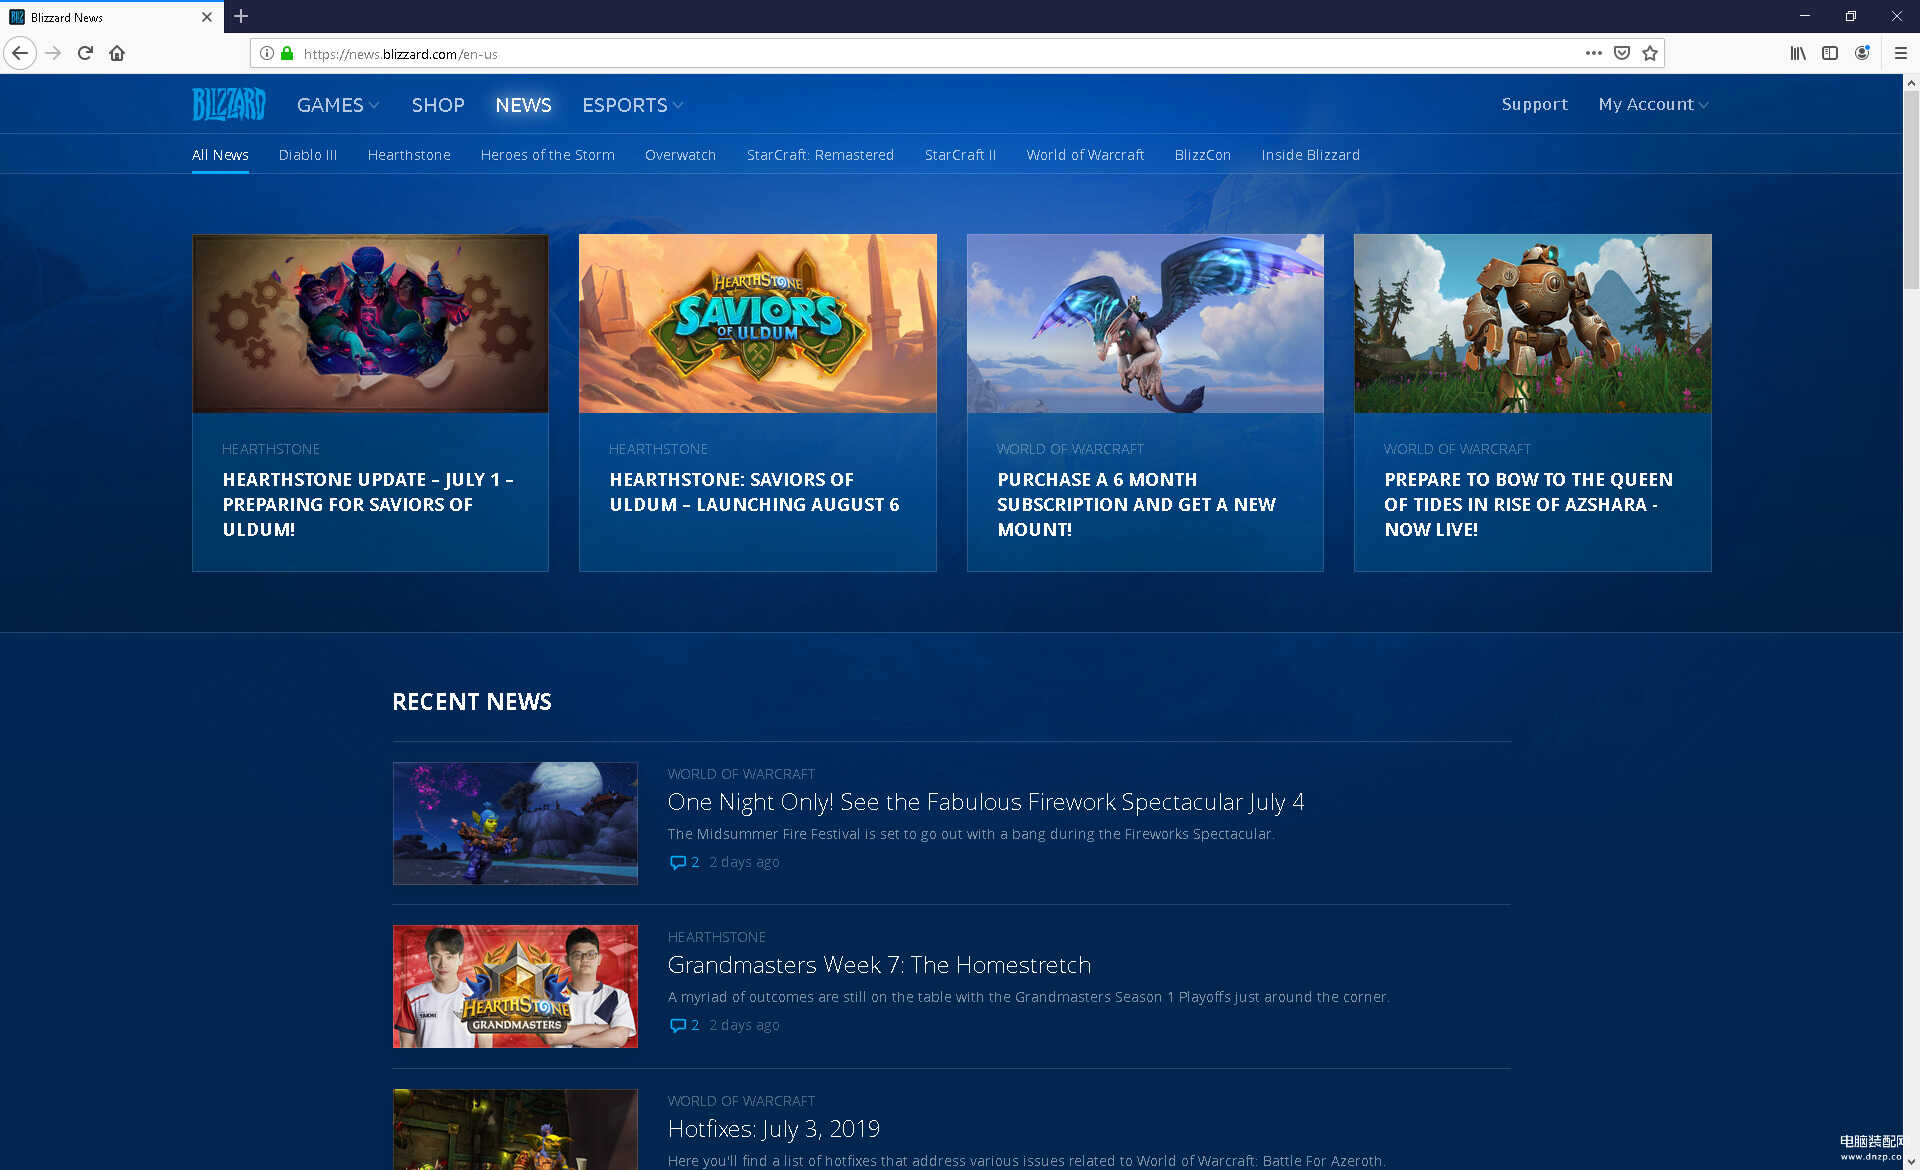Open Grandmasters Week 7 article link
Viewport: 1920px width, 1170px height.
tap(878, 965)
